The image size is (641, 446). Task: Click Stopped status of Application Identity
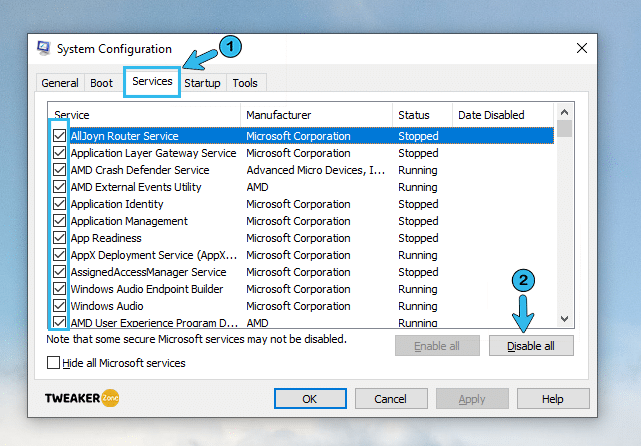418,204
